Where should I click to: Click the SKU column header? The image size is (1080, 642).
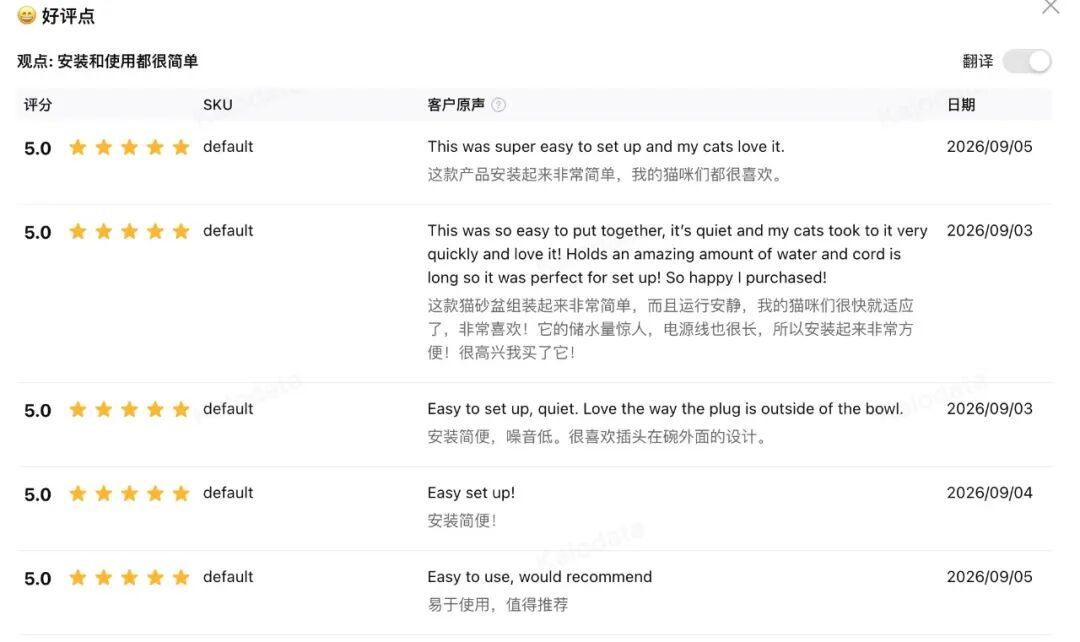218,105
